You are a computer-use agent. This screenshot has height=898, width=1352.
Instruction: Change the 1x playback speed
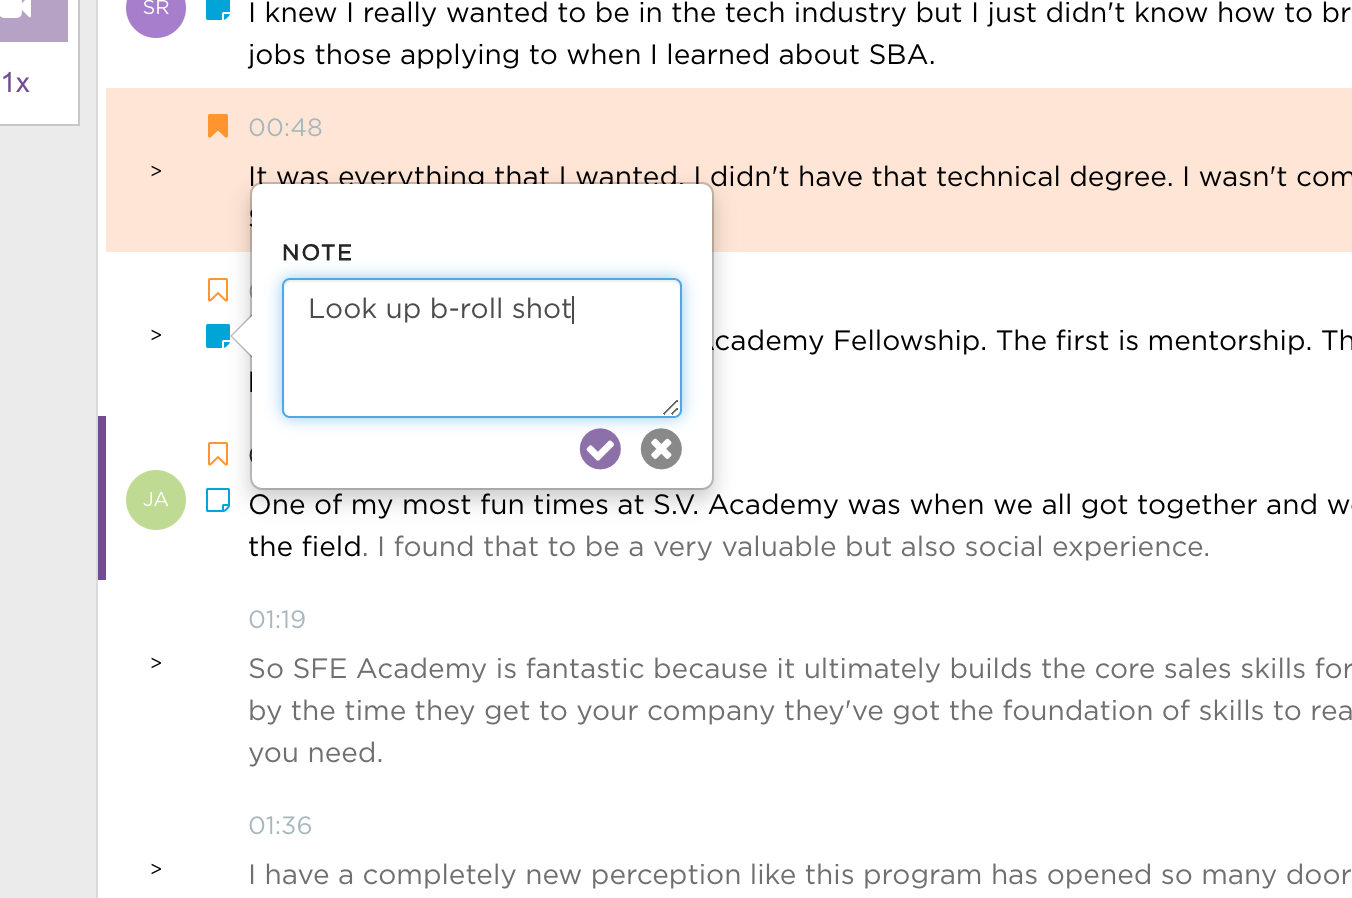point(17,83)
